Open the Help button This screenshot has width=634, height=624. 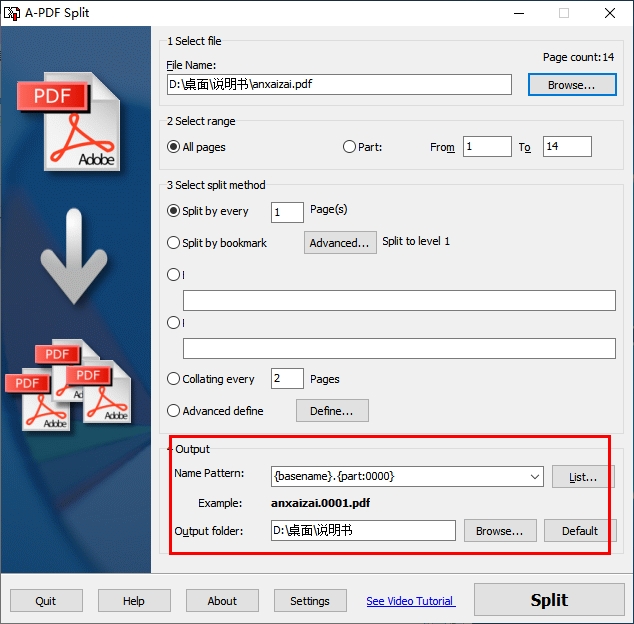tap(134, 601)
